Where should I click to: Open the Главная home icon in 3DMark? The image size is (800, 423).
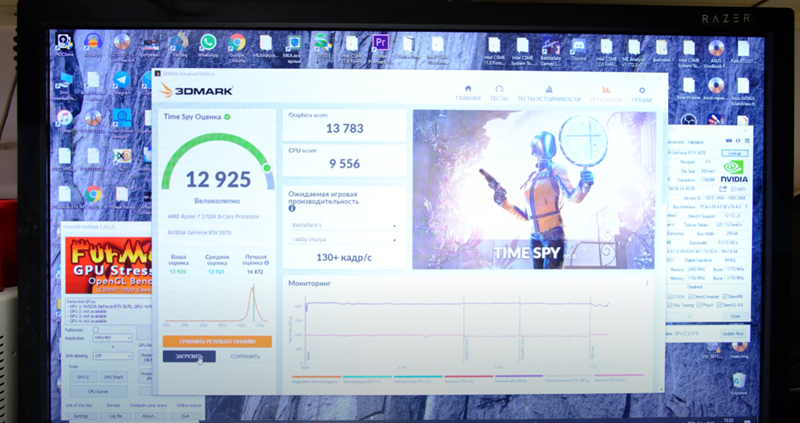(467, 92)
